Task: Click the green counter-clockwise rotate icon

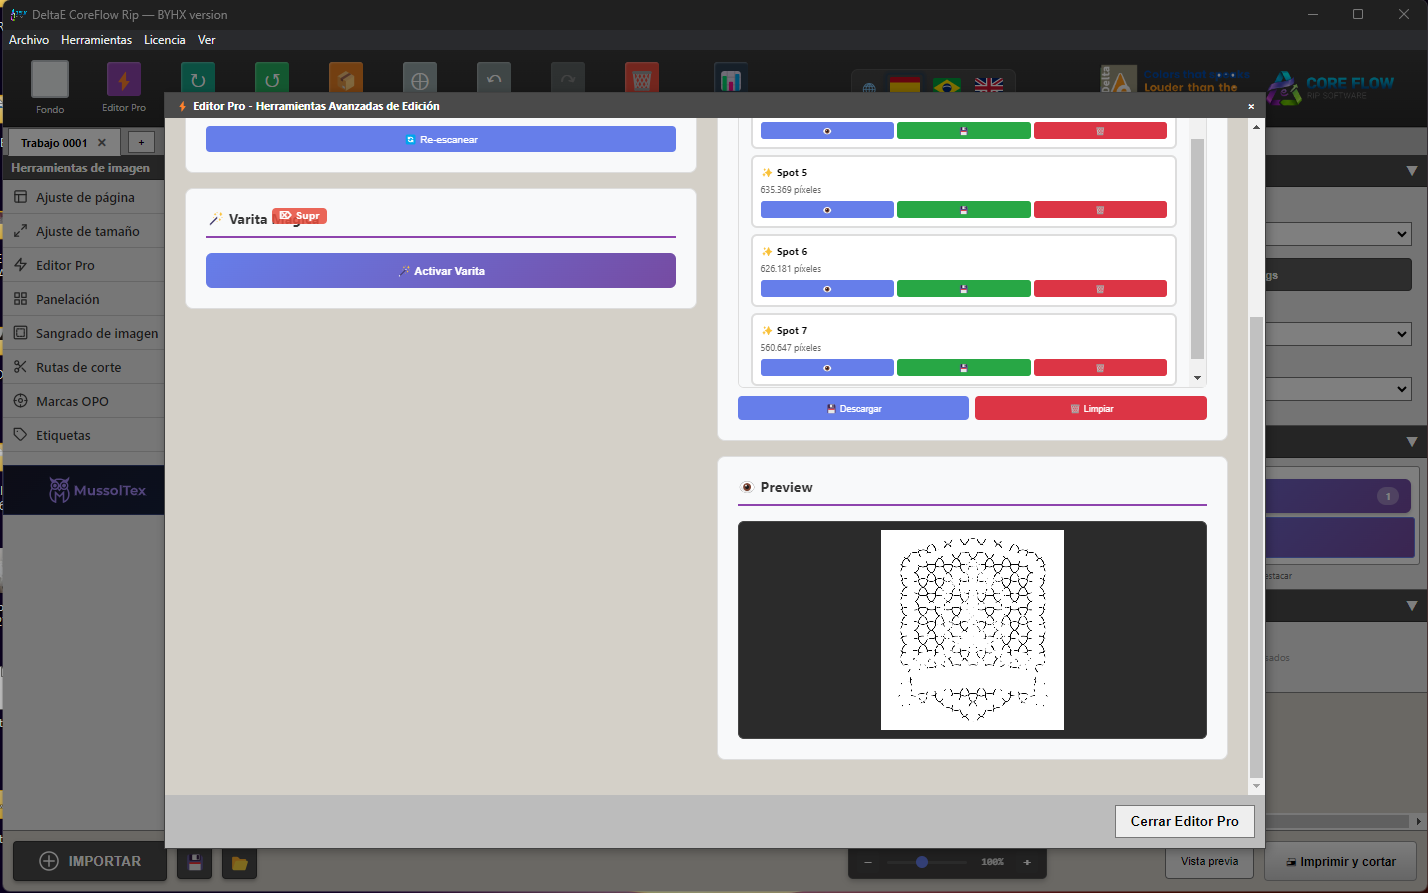Action: [x=272, y=78]
